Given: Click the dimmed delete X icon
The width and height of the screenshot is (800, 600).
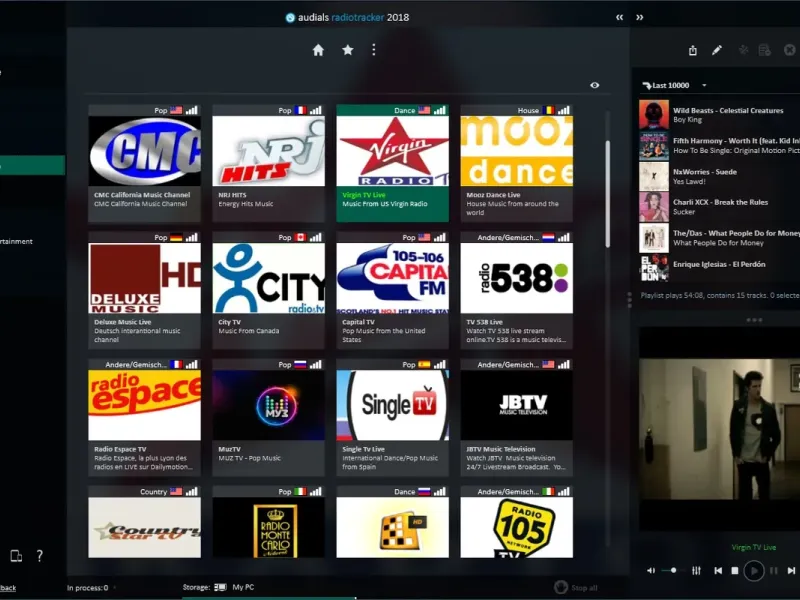Looking at the screenshot, I should pos(789,50).
